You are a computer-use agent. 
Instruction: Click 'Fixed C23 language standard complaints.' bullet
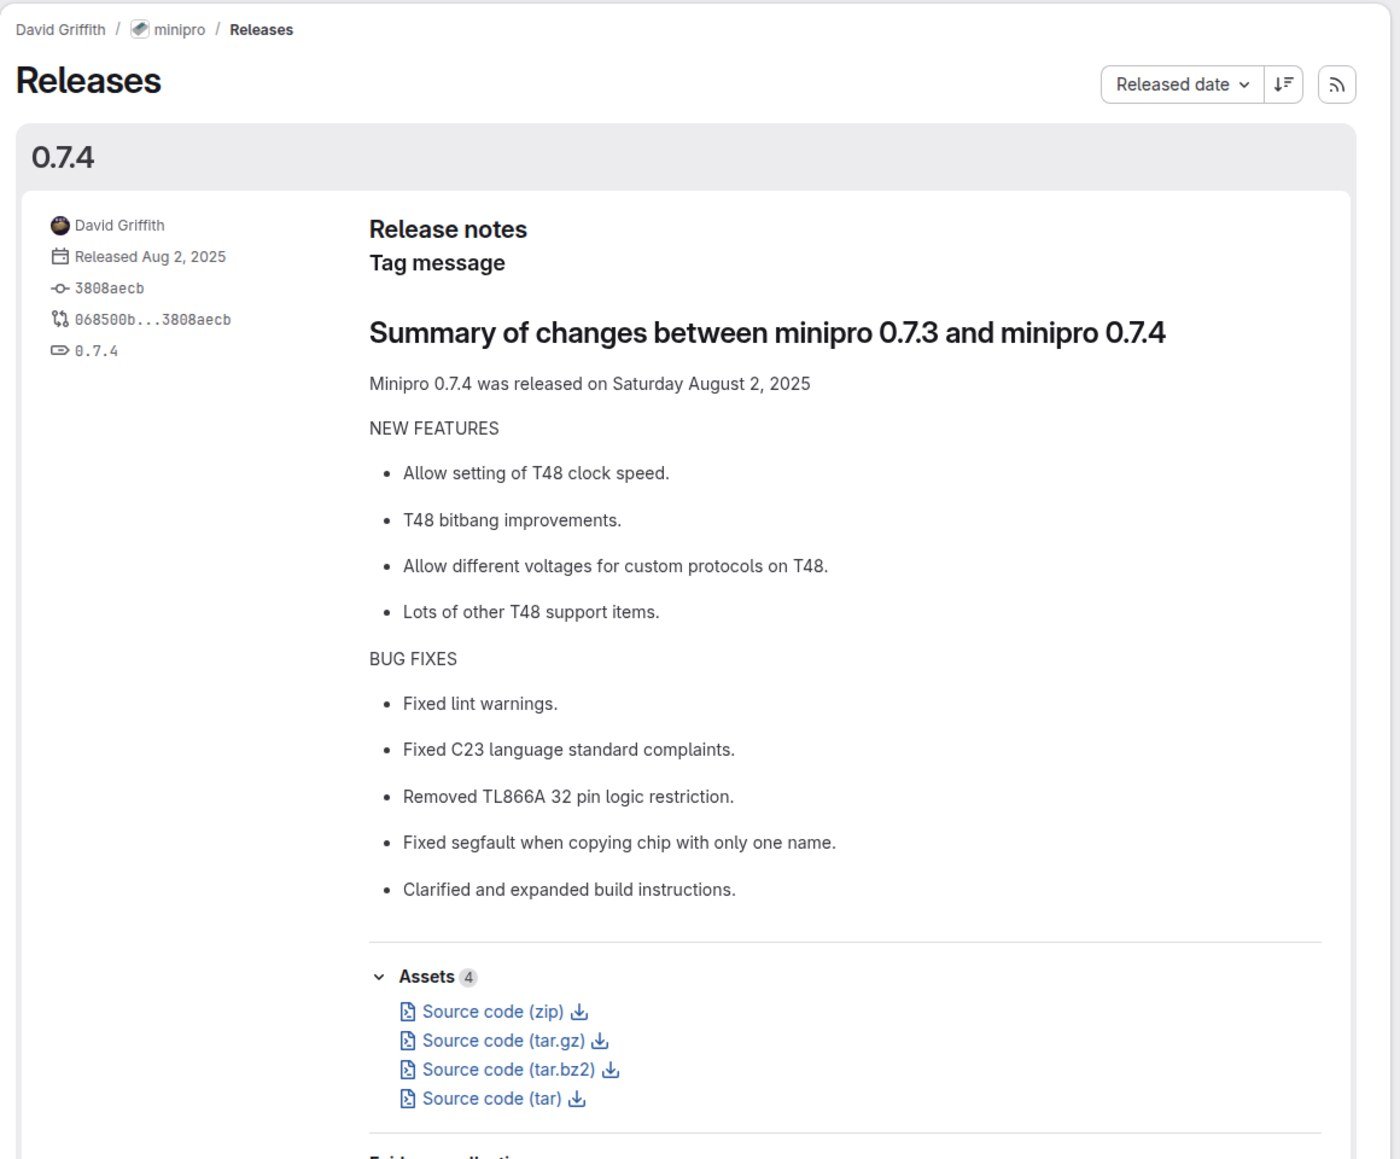[x=569, y=750]
